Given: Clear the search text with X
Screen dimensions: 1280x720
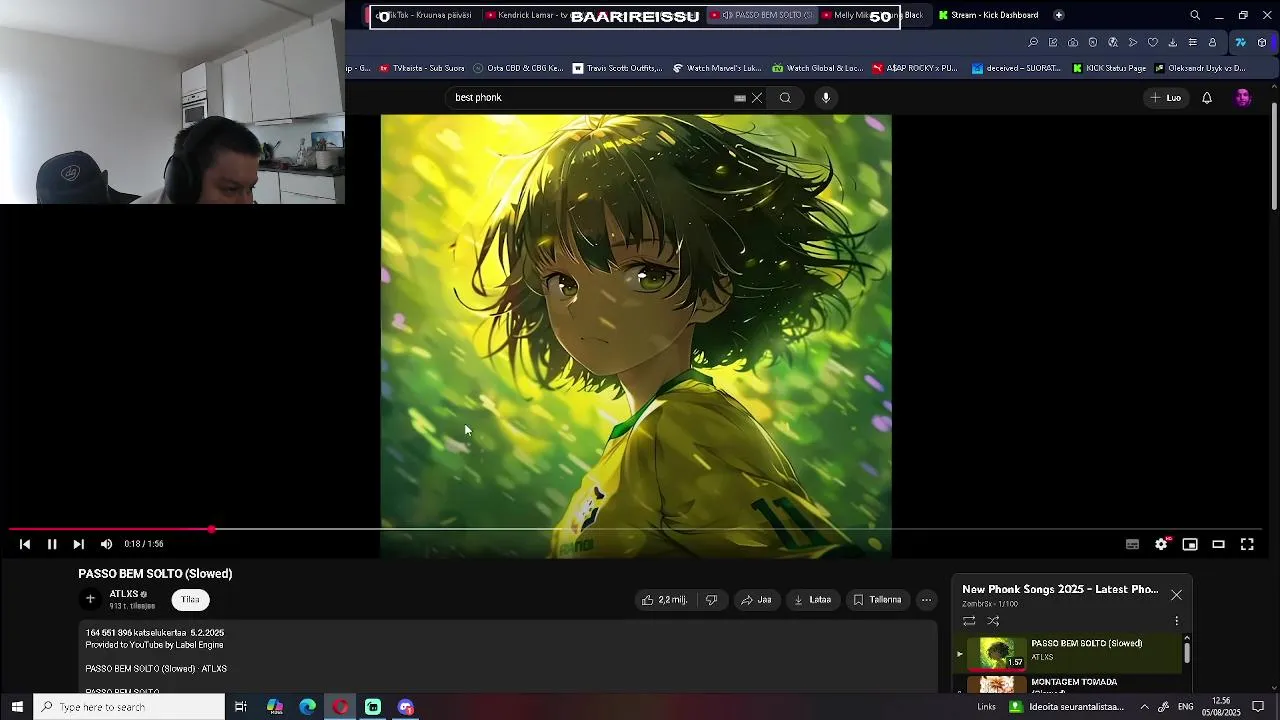Looking at the screenshot, I should pyautogui.click(x=757, y=98).
